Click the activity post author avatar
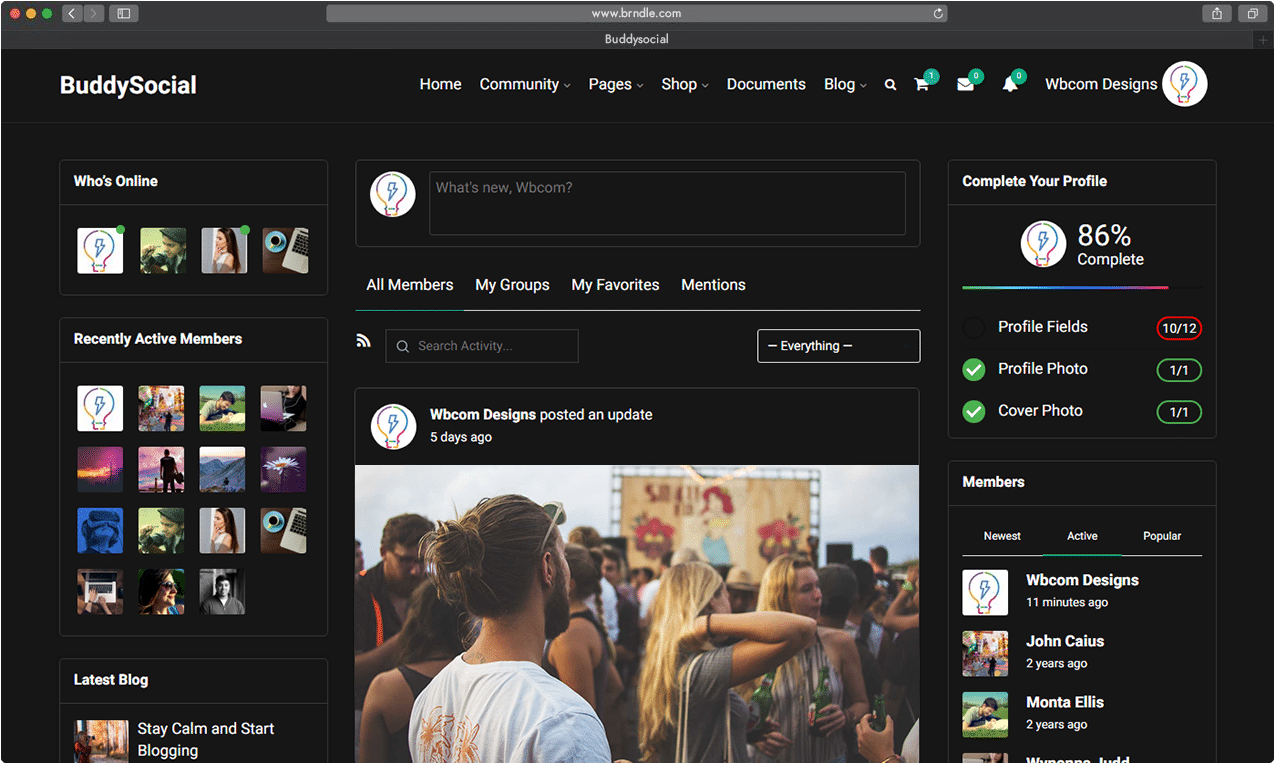Screen dimensions: 1275x764 click(x=393, y=426)
